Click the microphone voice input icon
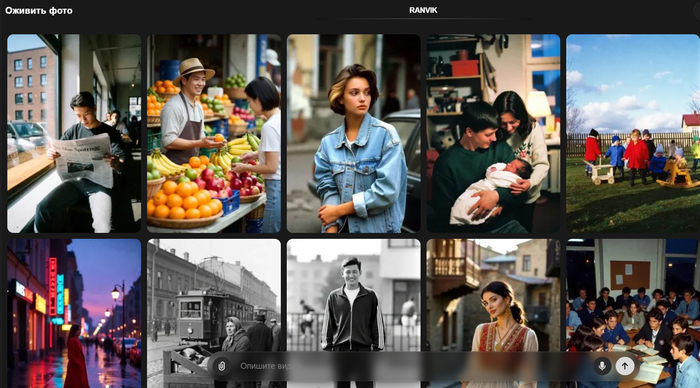This screenshot has height=388, width=700. pos(602,366)
